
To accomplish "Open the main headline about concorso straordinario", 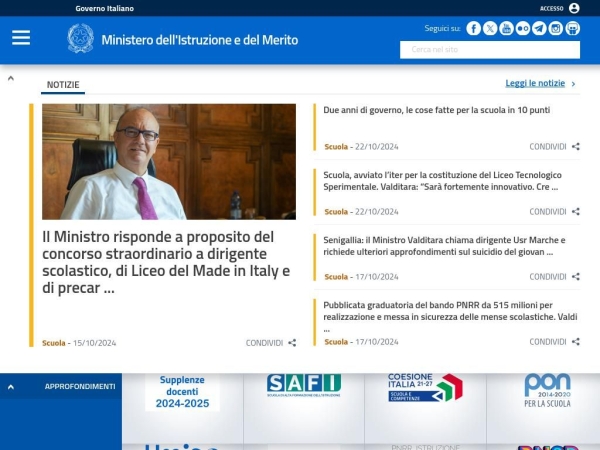I will [166, 262].
